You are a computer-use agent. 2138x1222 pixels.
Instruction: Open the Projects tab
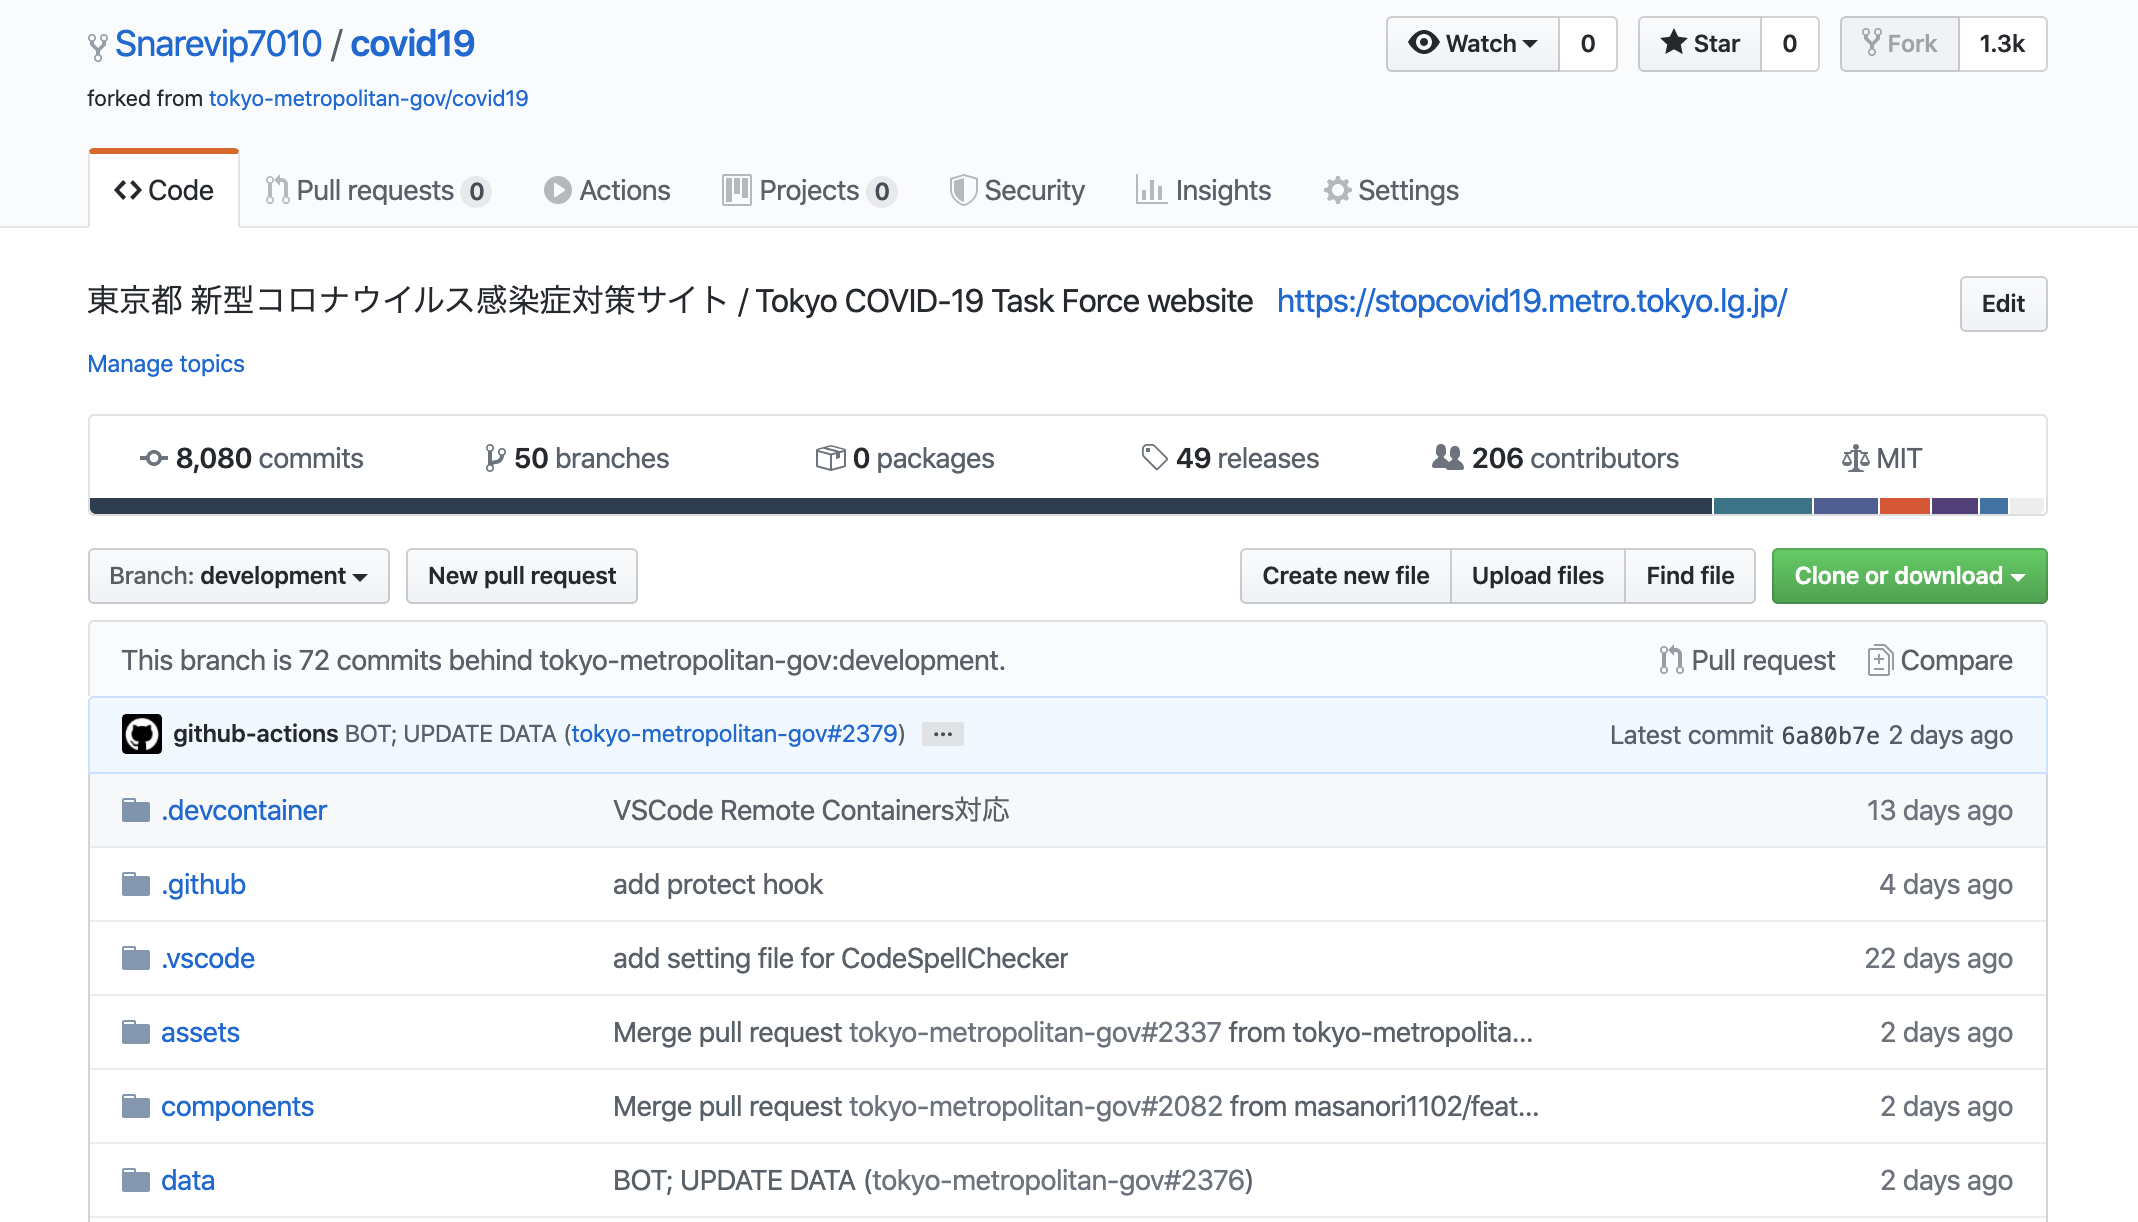click(809, 190)
